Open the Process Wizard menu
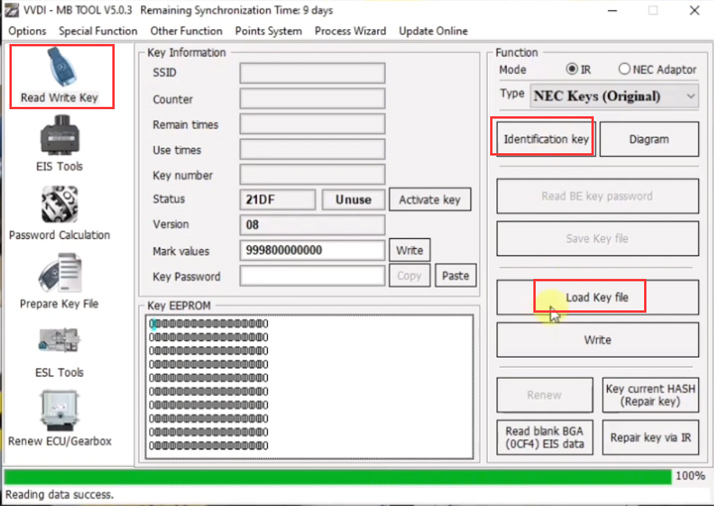The image size is (714, 506). (350, 31)
